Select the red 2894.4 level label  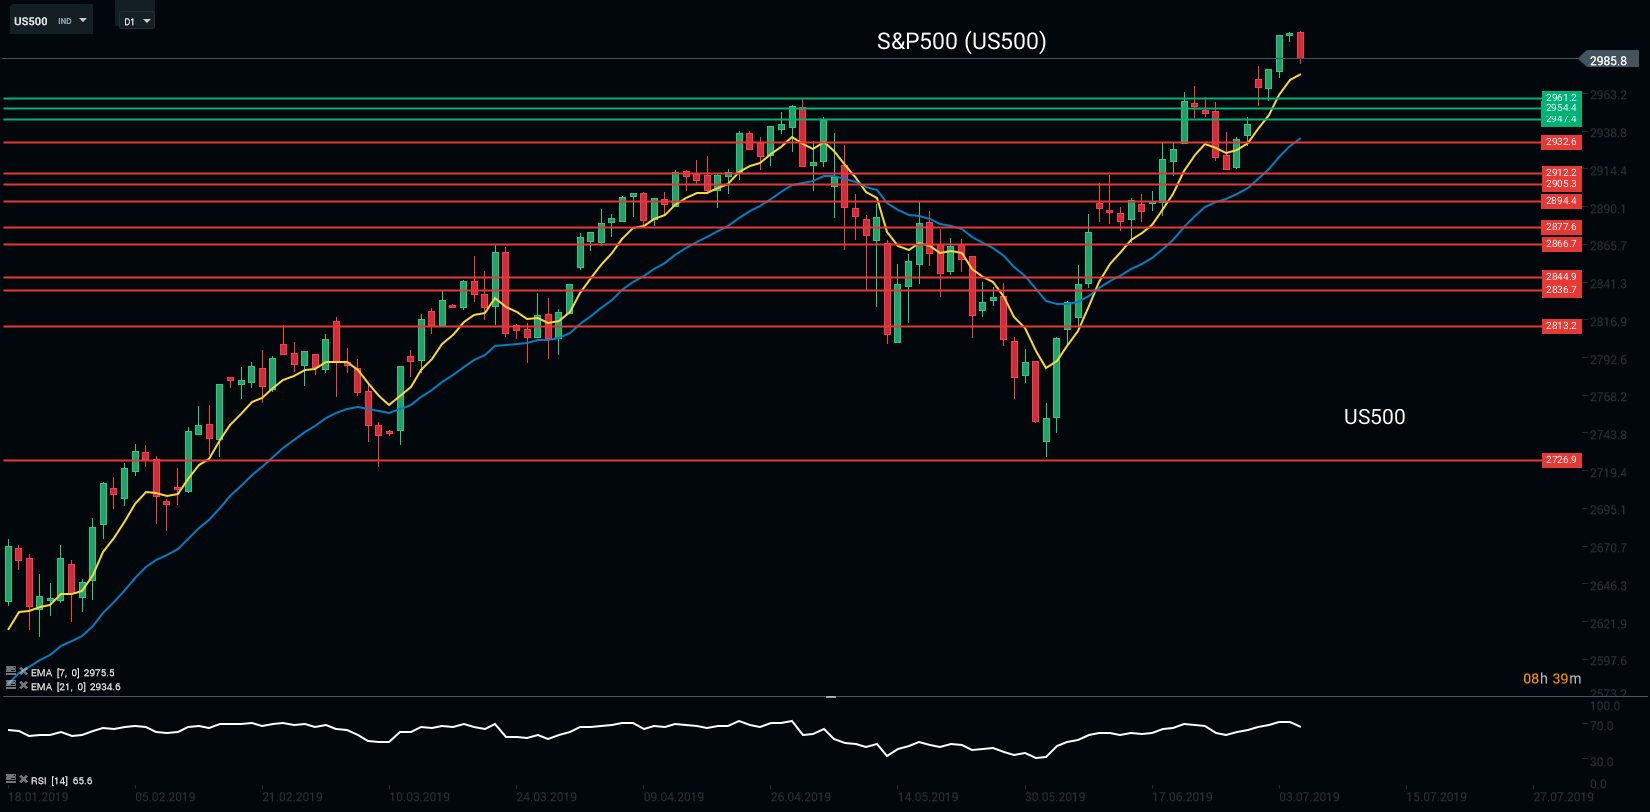(x=1561, y=201)
